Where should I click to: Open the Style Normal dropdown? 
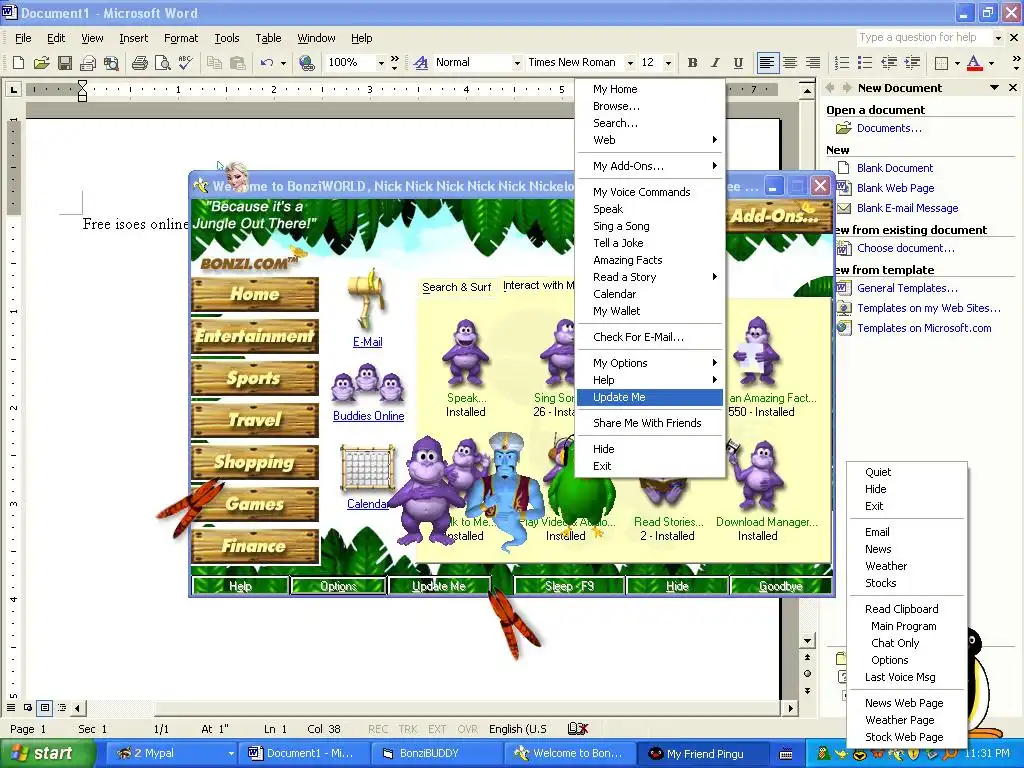[517, 63]
